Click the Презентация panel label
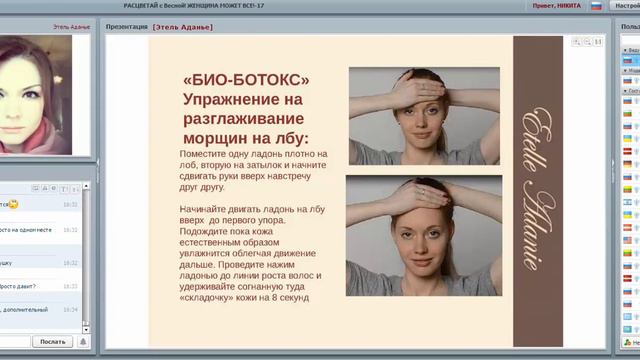Screen dimensions: 640x360 (x=127, y=27)
